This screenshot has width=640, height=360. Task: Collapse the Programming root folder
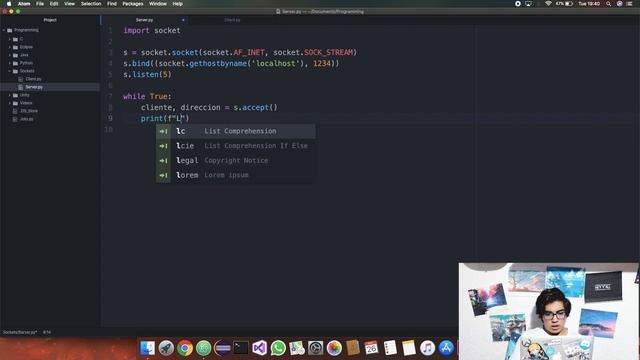4,30
